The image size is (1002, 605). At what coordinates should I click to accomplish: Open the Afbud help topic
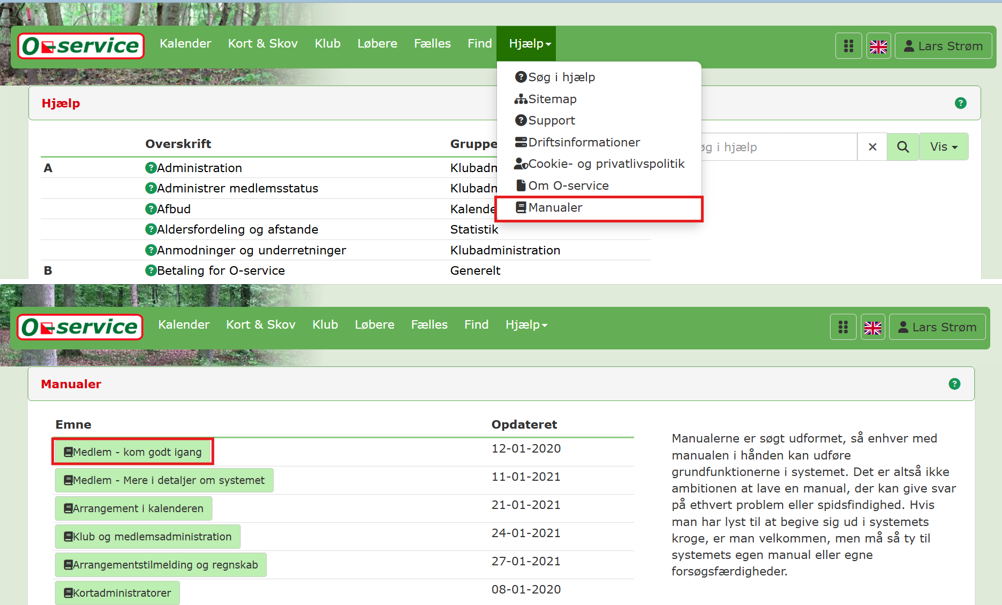(x=174, y=209)
